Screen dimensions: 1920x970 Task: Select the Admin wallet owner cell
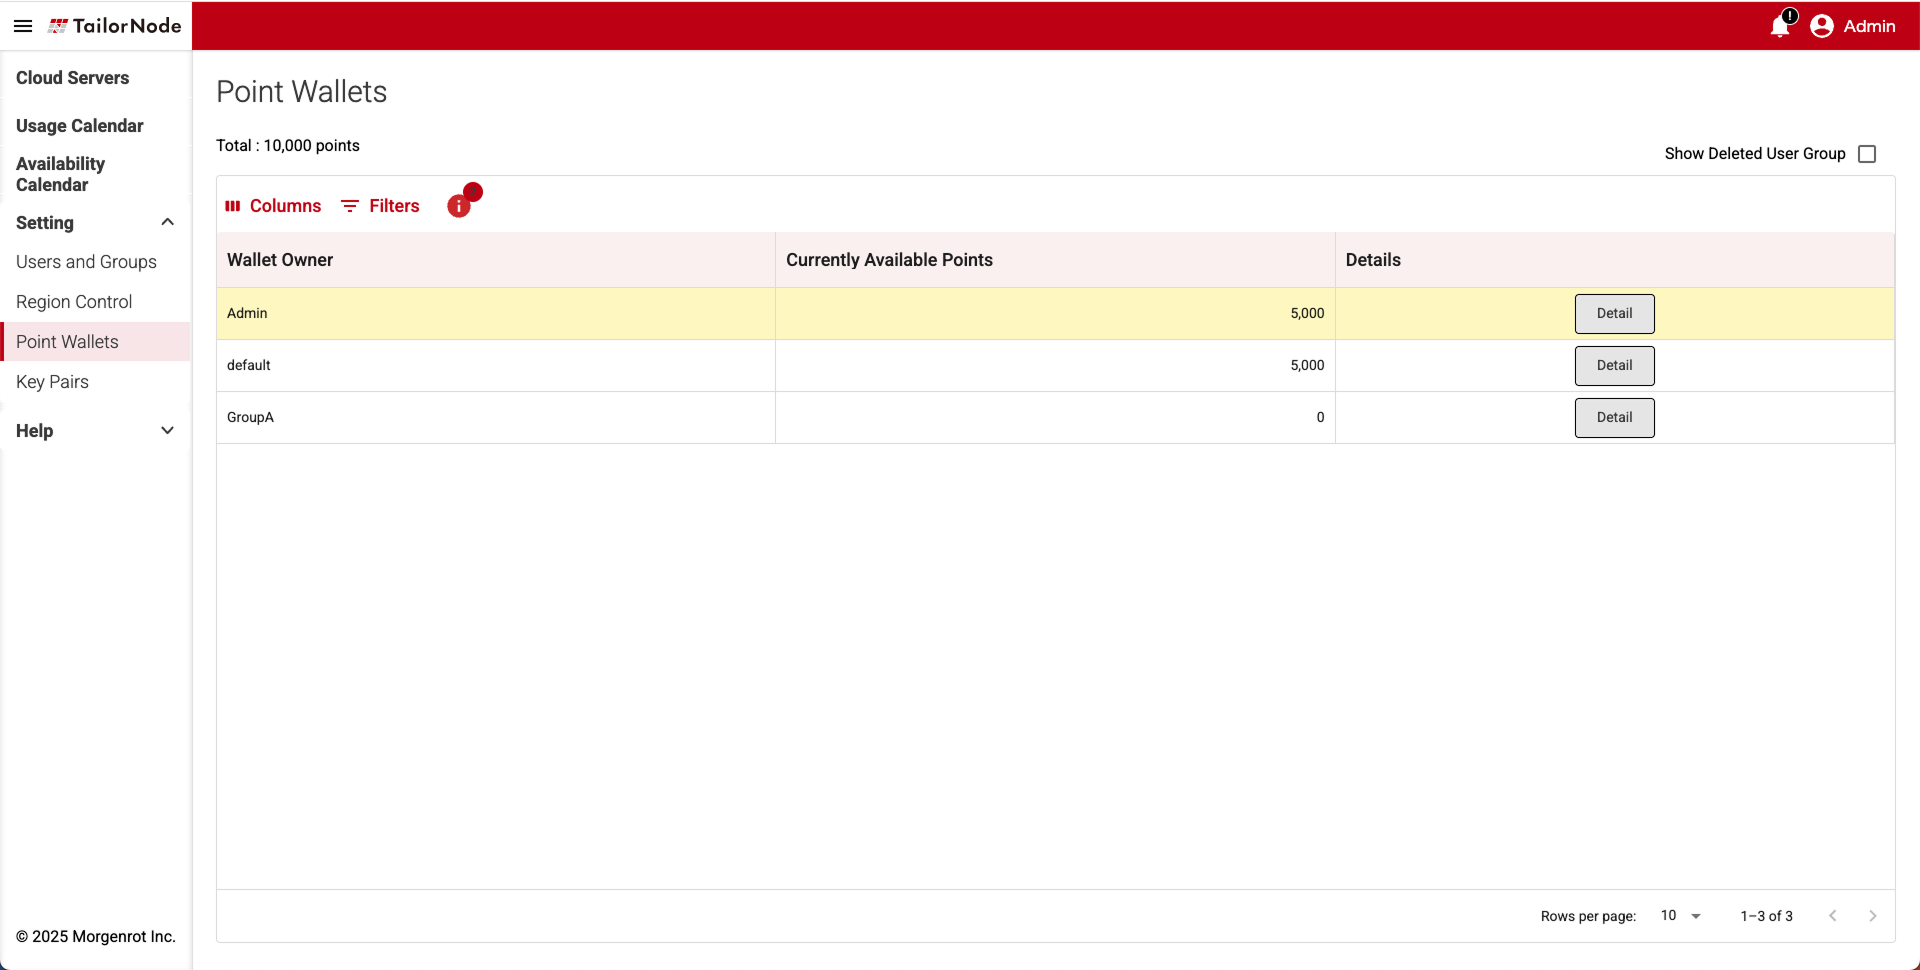496,314
